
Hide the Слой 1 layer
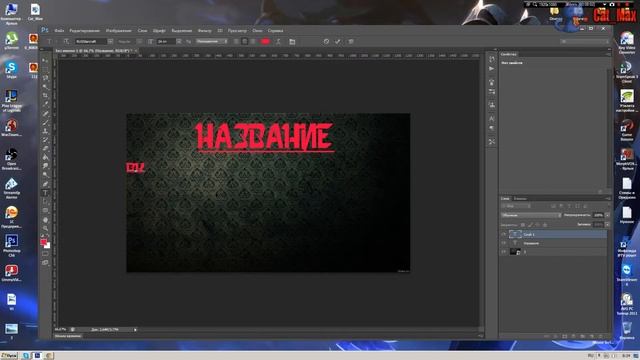point(504,234)
